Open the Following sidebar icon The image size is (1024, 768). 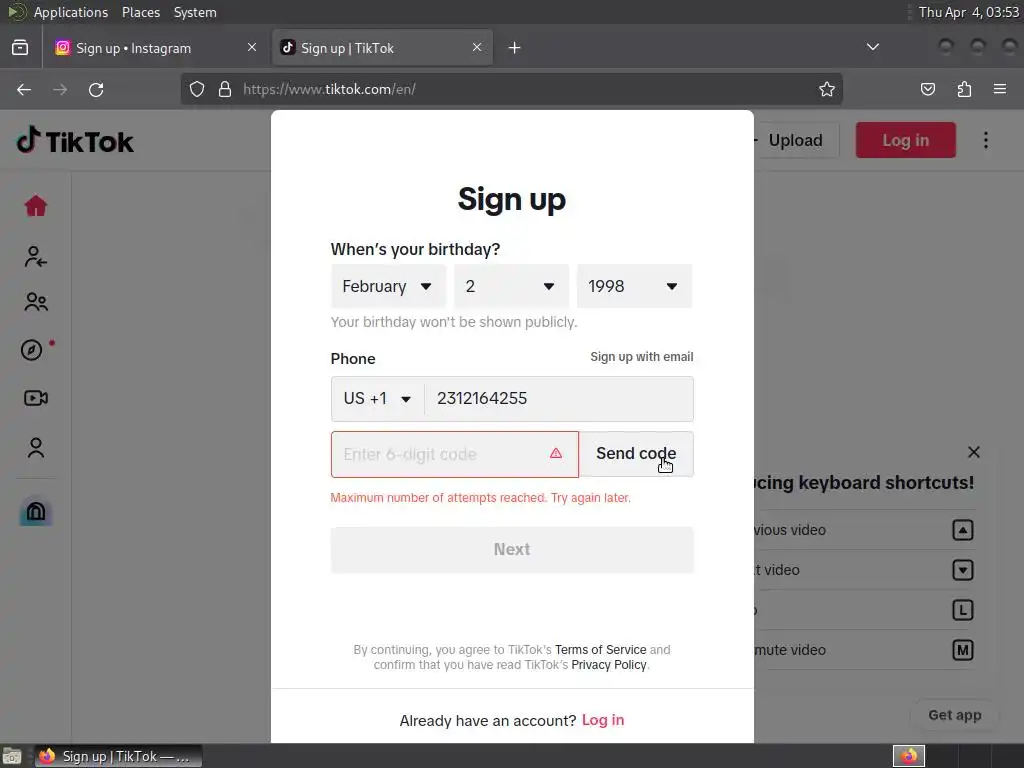click(36, 257)
